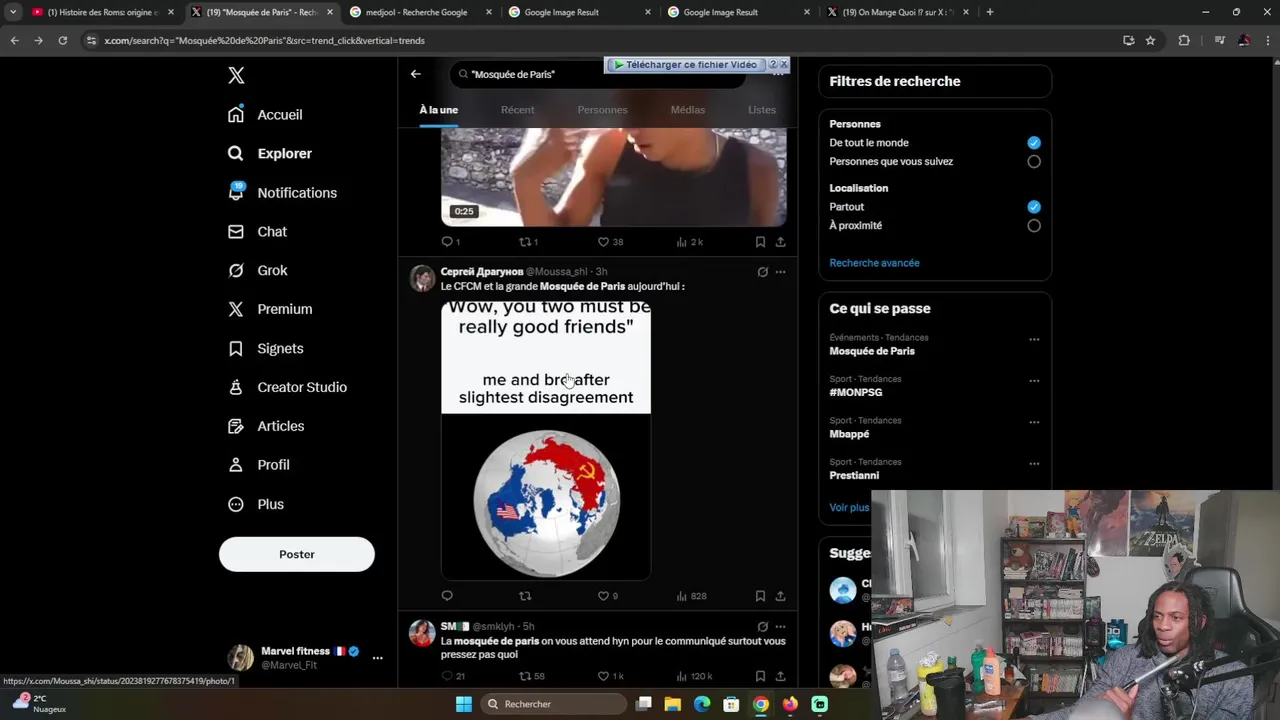The image size is (1280, 720).
Task: Open Accueil home page
Action: 265,115
